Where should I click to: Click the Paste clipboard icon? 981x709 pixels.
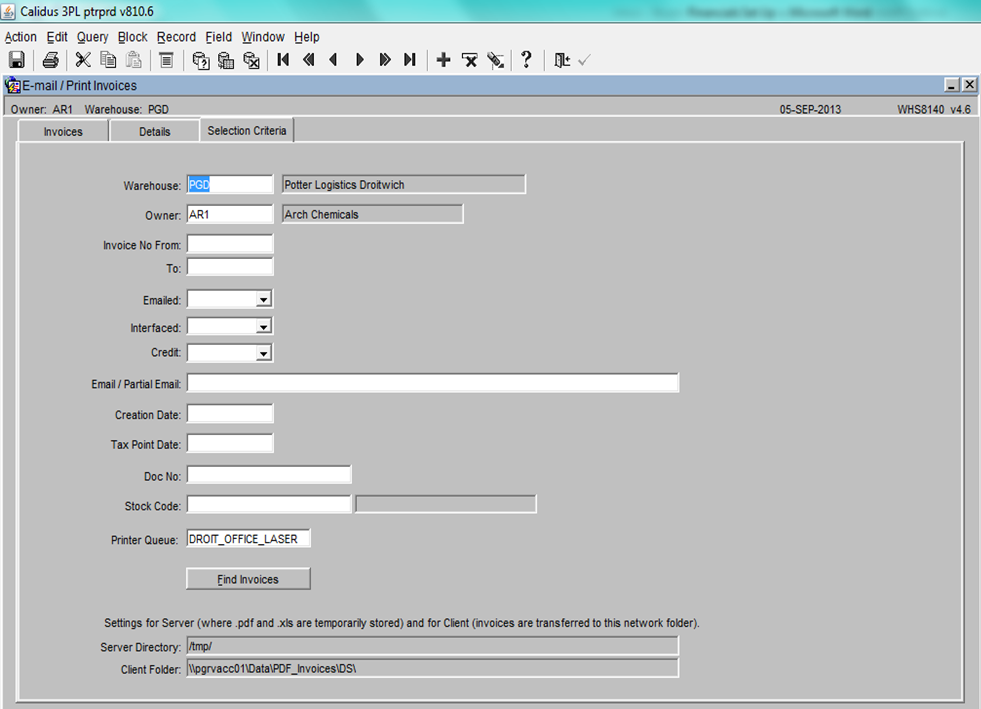[x=133, y=60]
